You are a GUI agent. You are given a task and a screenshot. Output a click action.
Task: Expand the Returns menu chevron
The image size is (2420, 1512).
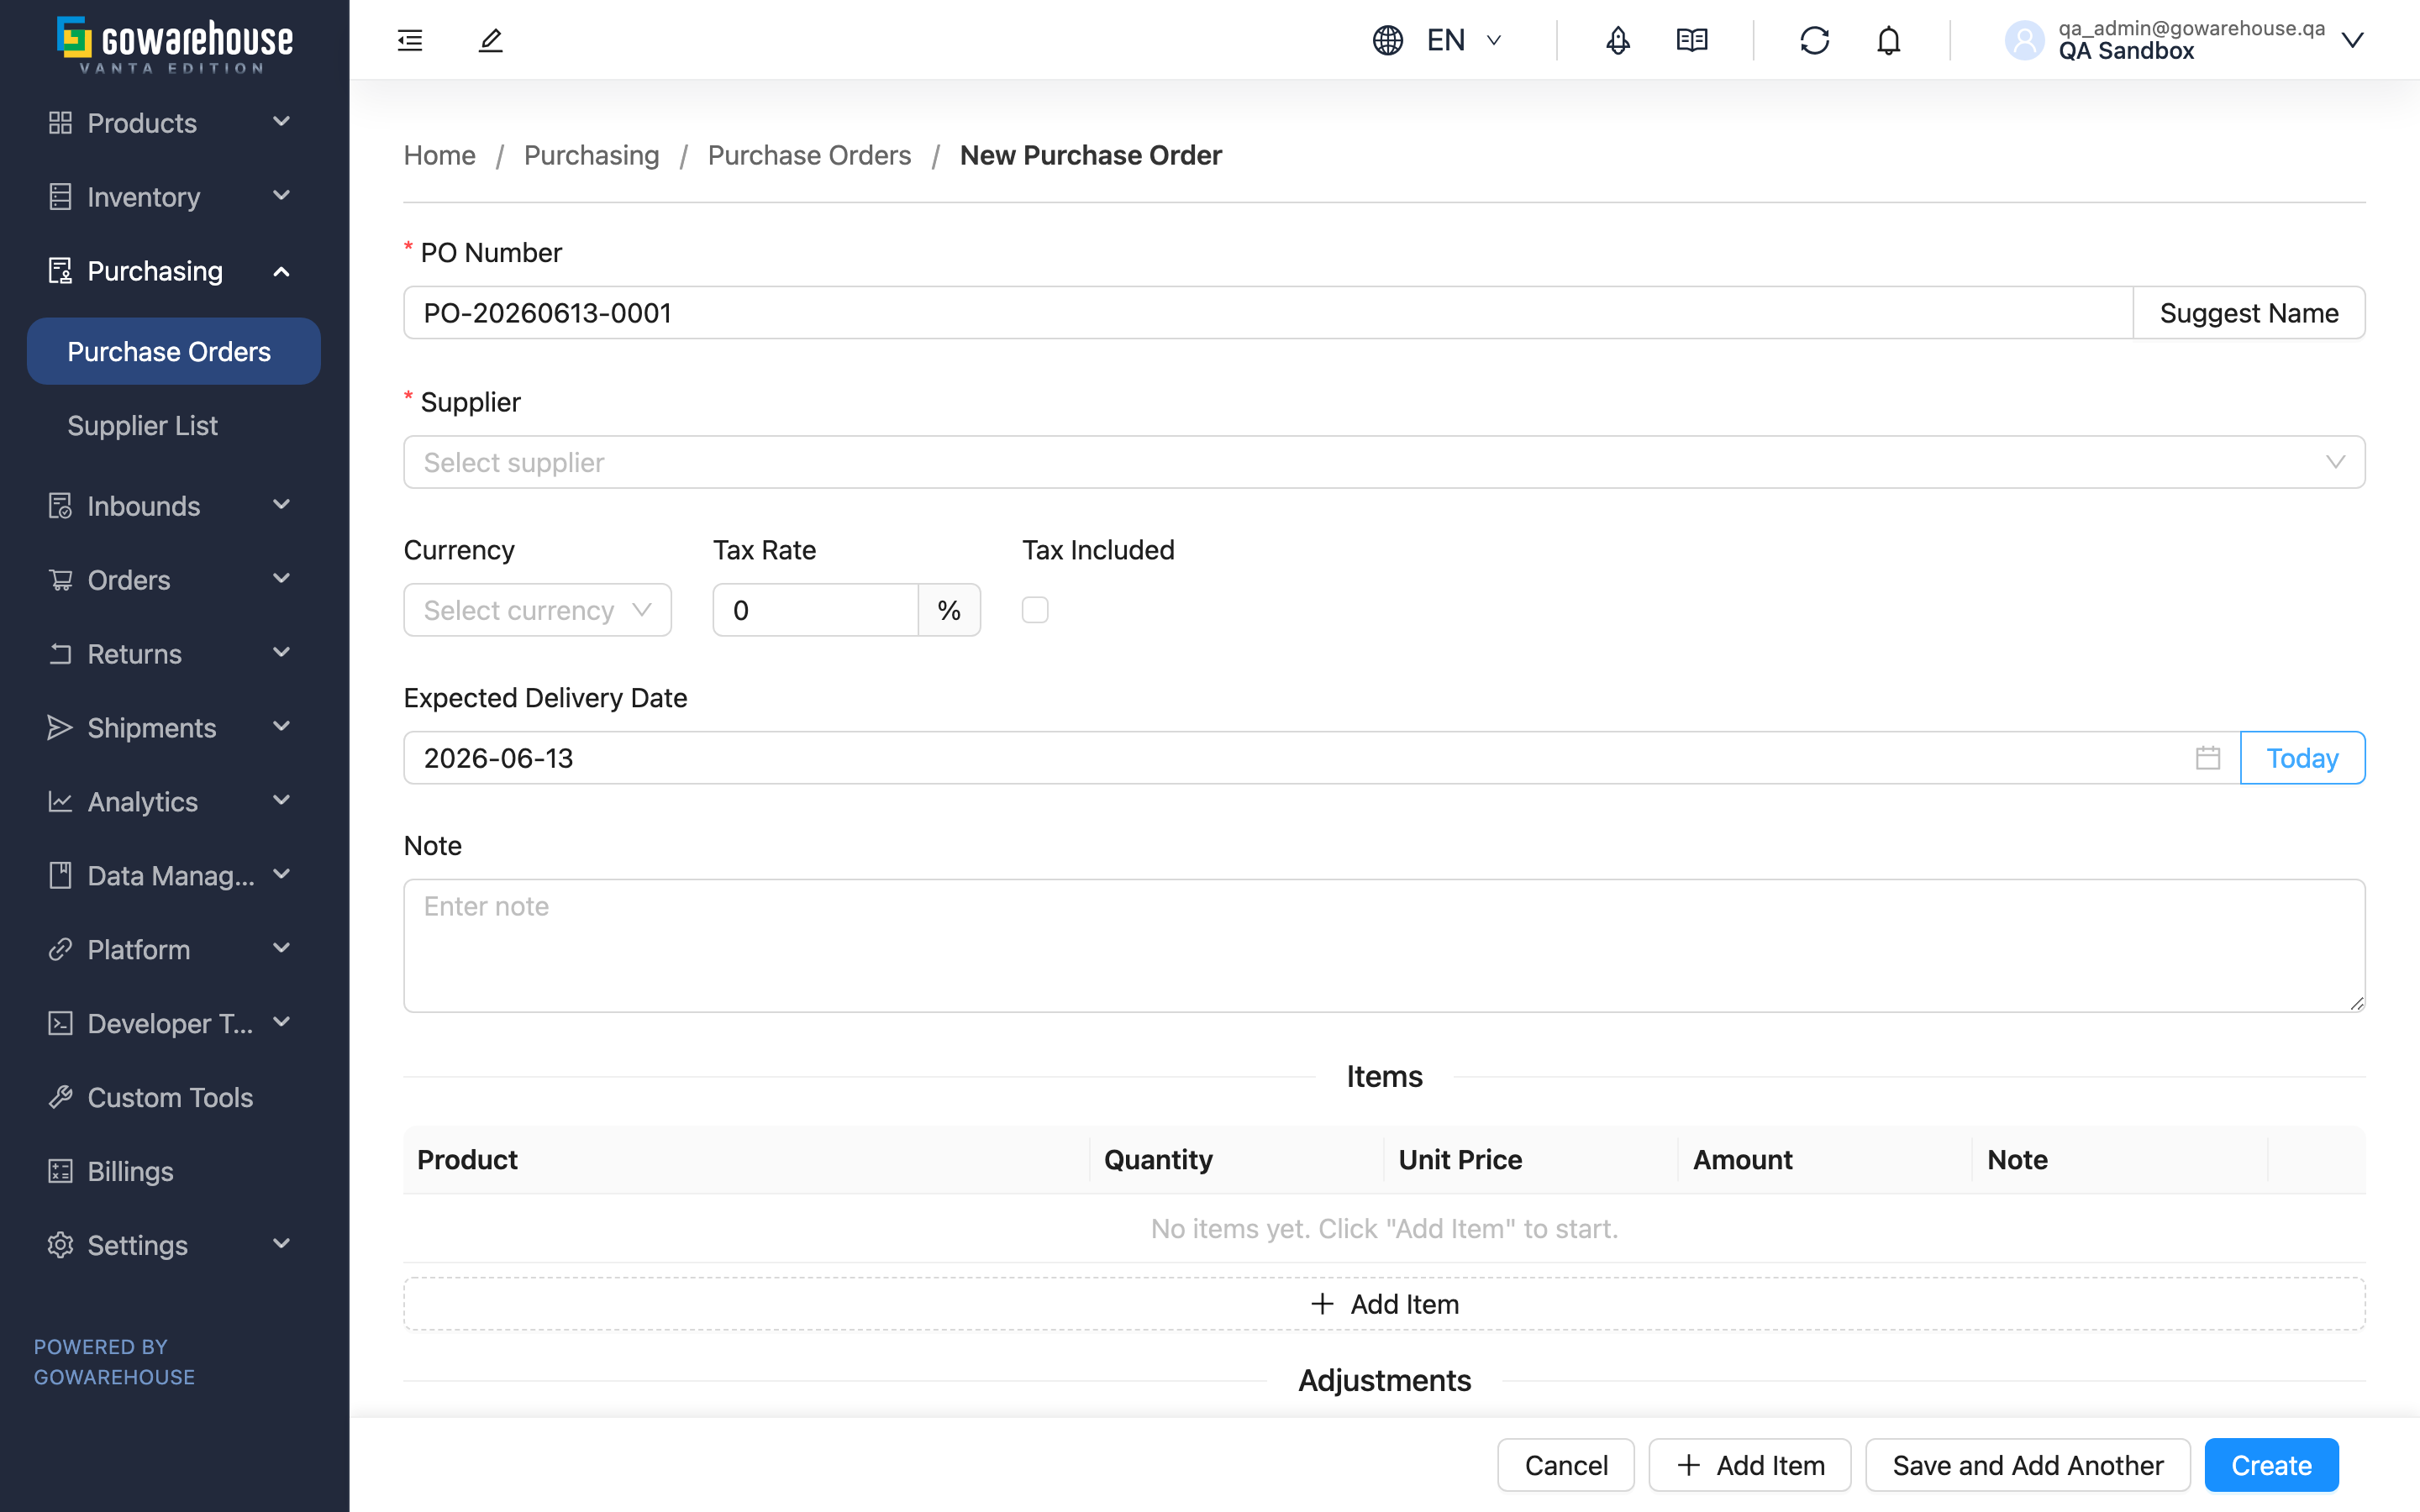coord(282,653)
